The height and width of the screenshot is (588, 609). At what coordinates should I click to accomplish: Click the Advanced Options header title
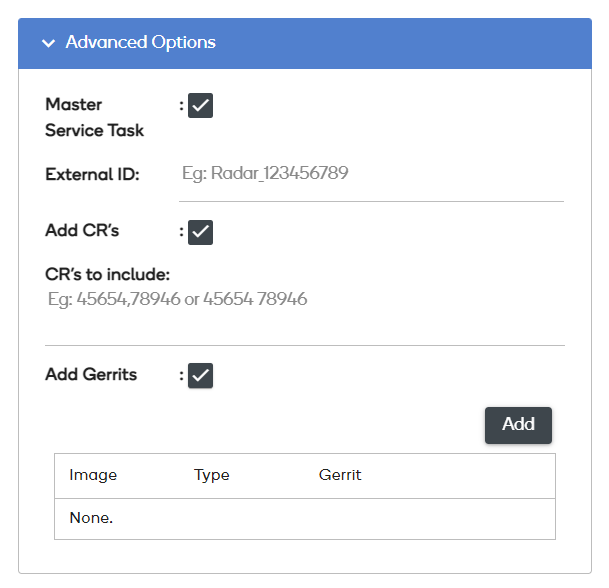[x=140, y=43]
